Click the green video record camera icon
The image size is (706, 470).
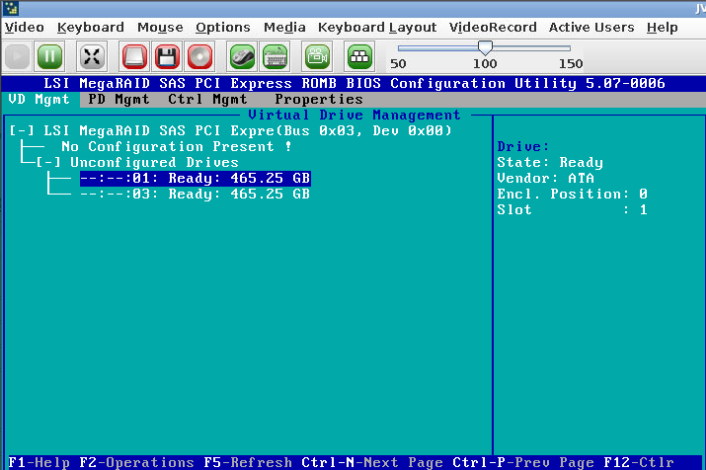tap(318, 56)
